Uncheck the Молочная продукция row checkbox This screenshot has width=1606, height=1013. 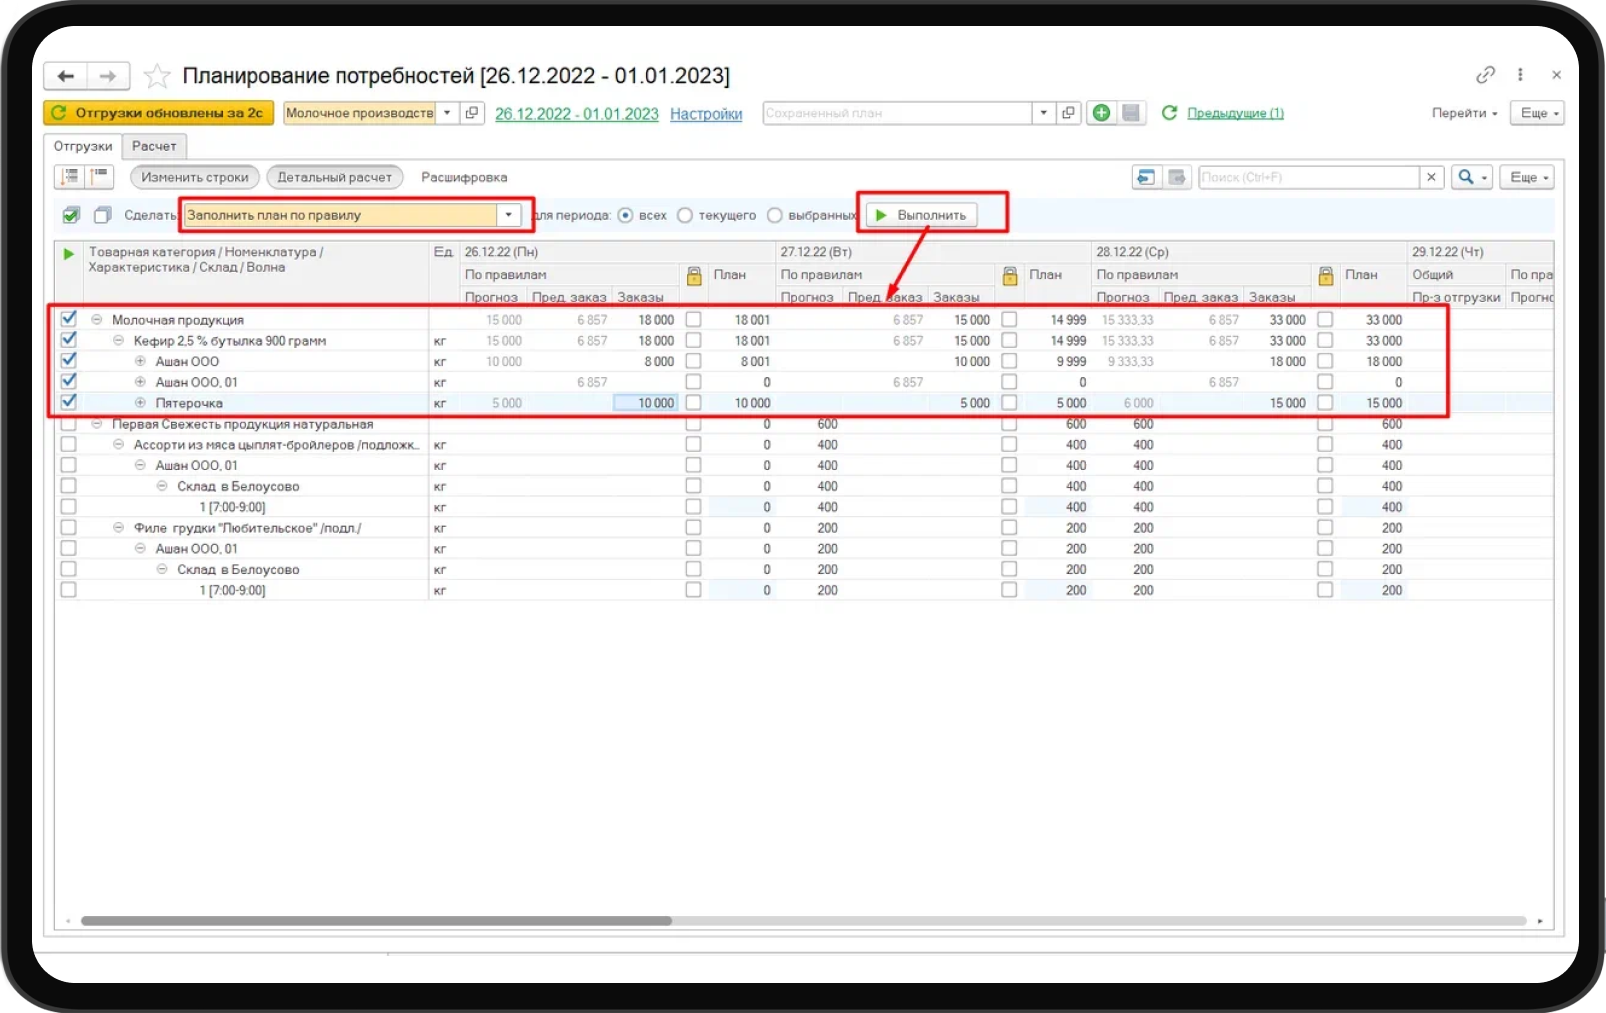coord(69,319)
